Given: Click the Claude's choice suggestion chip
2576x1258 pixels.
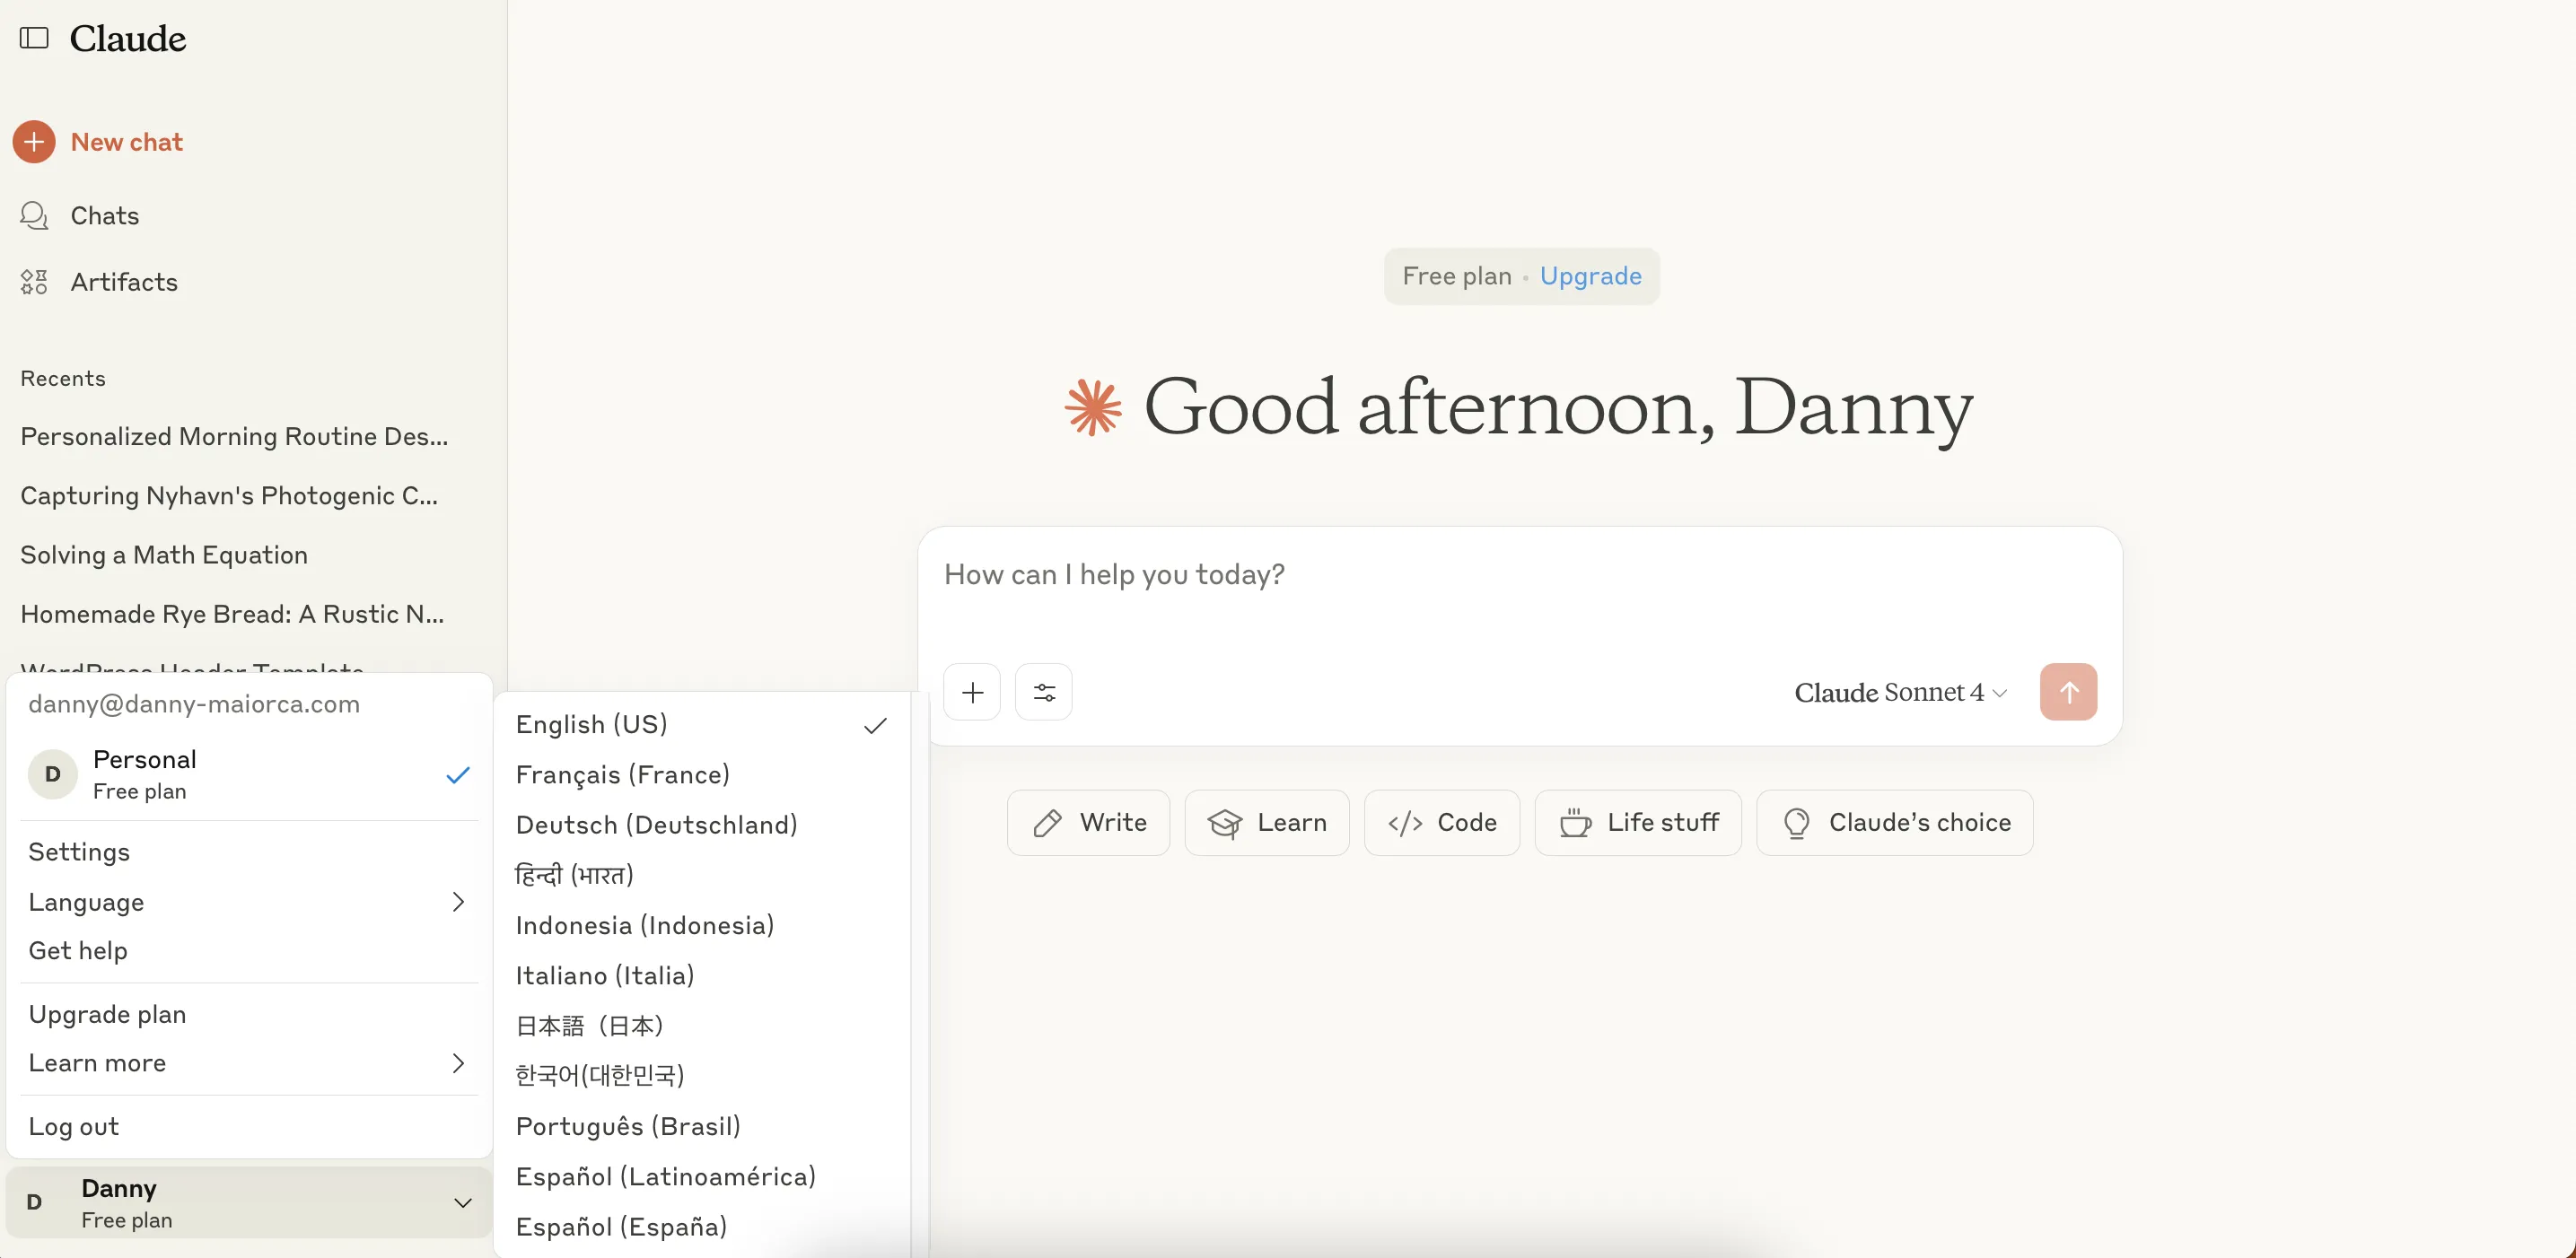Looking at the screenshot, I should tap(1895, 823).
